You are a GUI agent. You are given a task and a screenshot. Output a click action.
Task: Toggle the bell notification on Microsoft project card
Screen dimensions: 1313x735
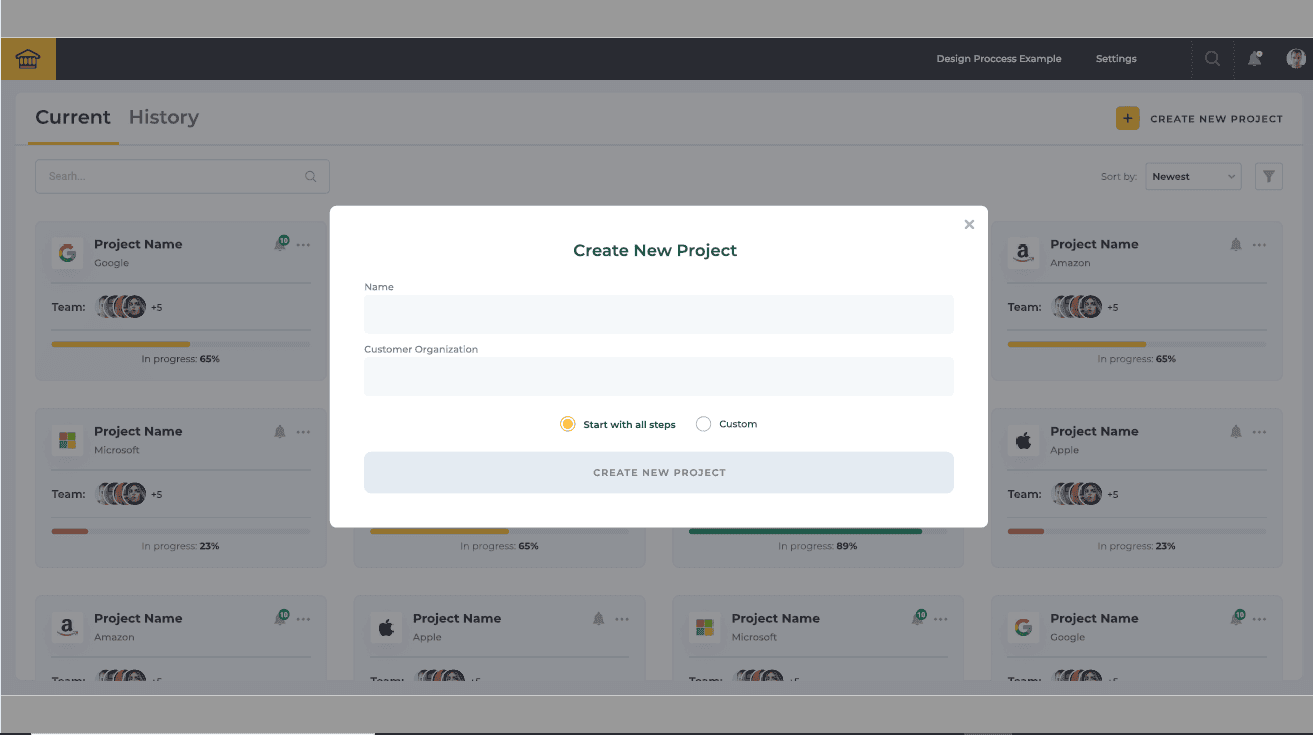(280, 431)
